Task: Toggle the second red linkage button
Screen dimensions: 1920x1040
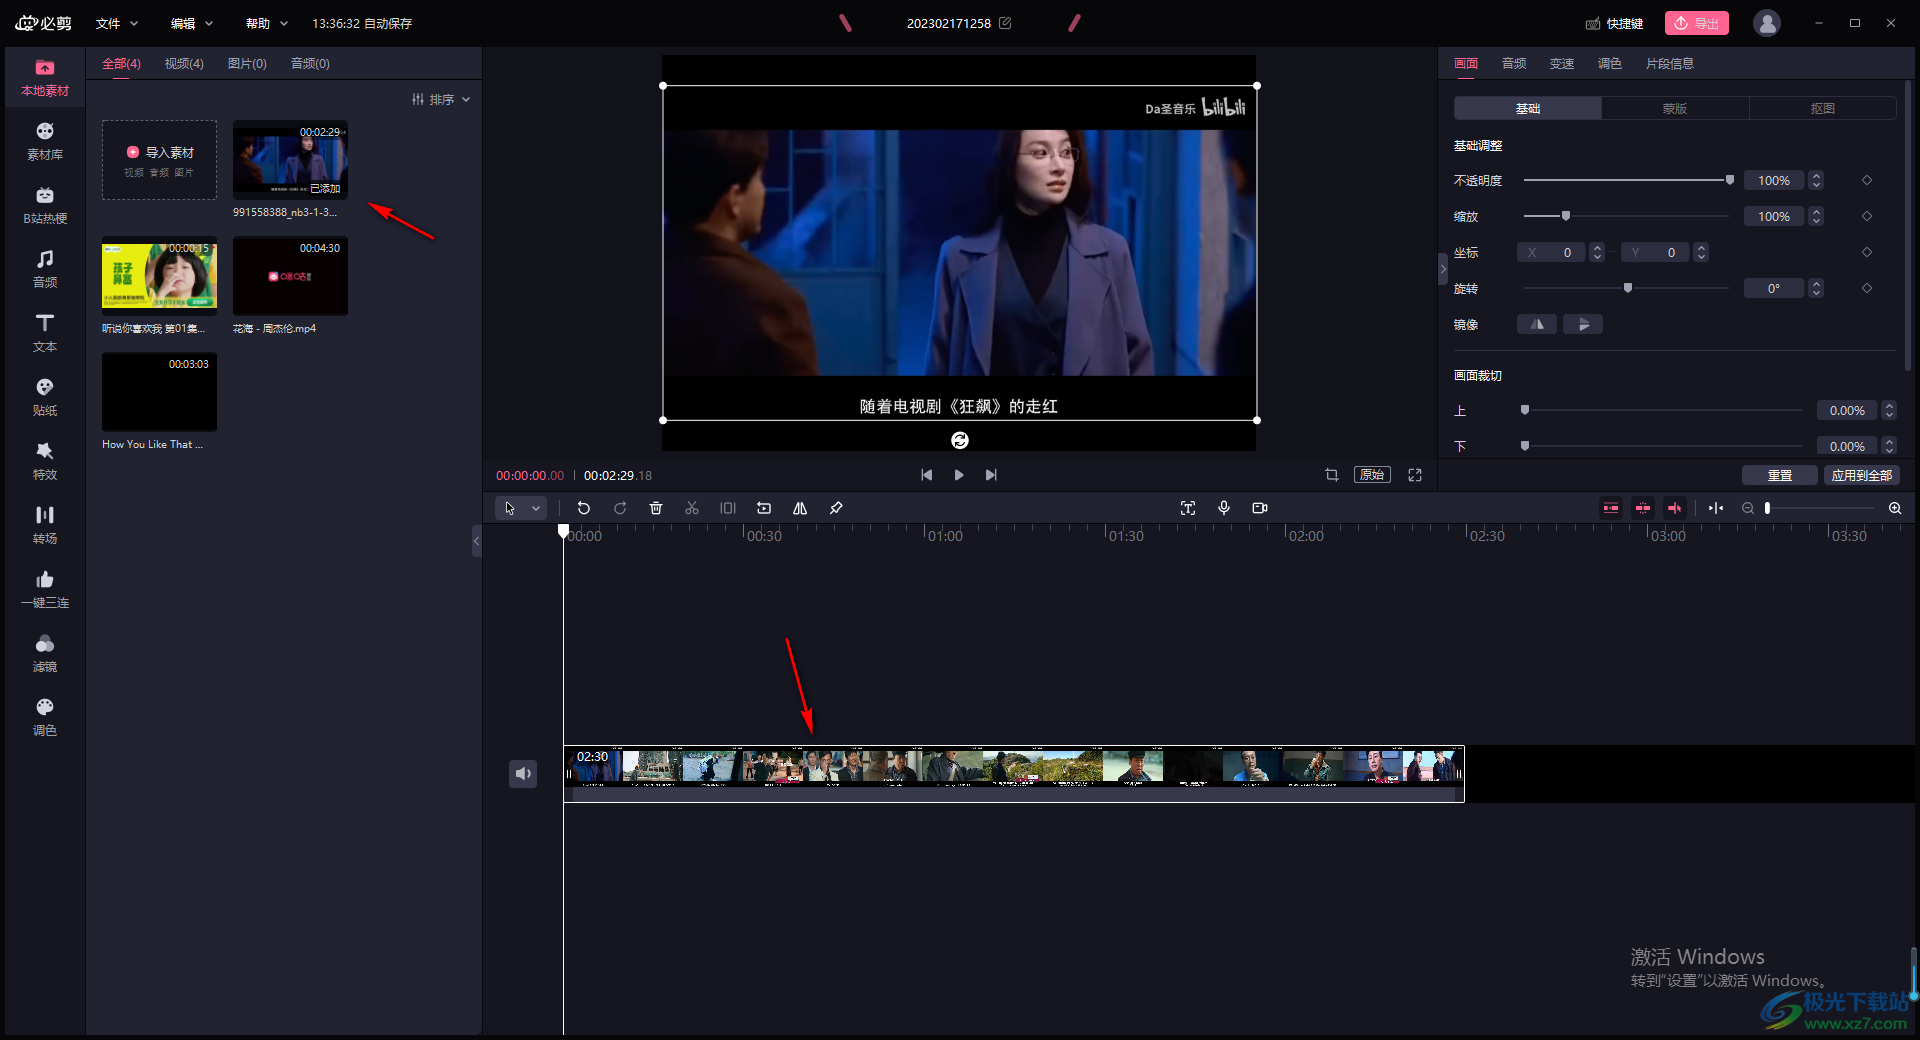Action: 1643,508
